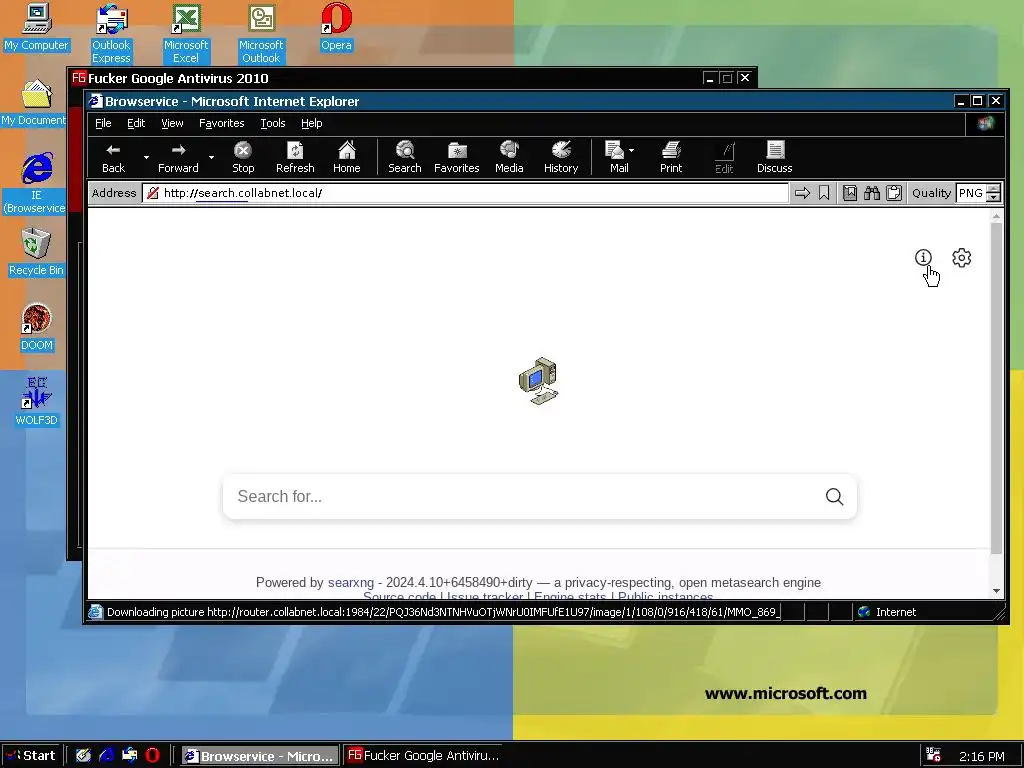Click the Go arrow beside address bar
The width and height of the screenshot is (1024, 768).
(x=802, y=193)
